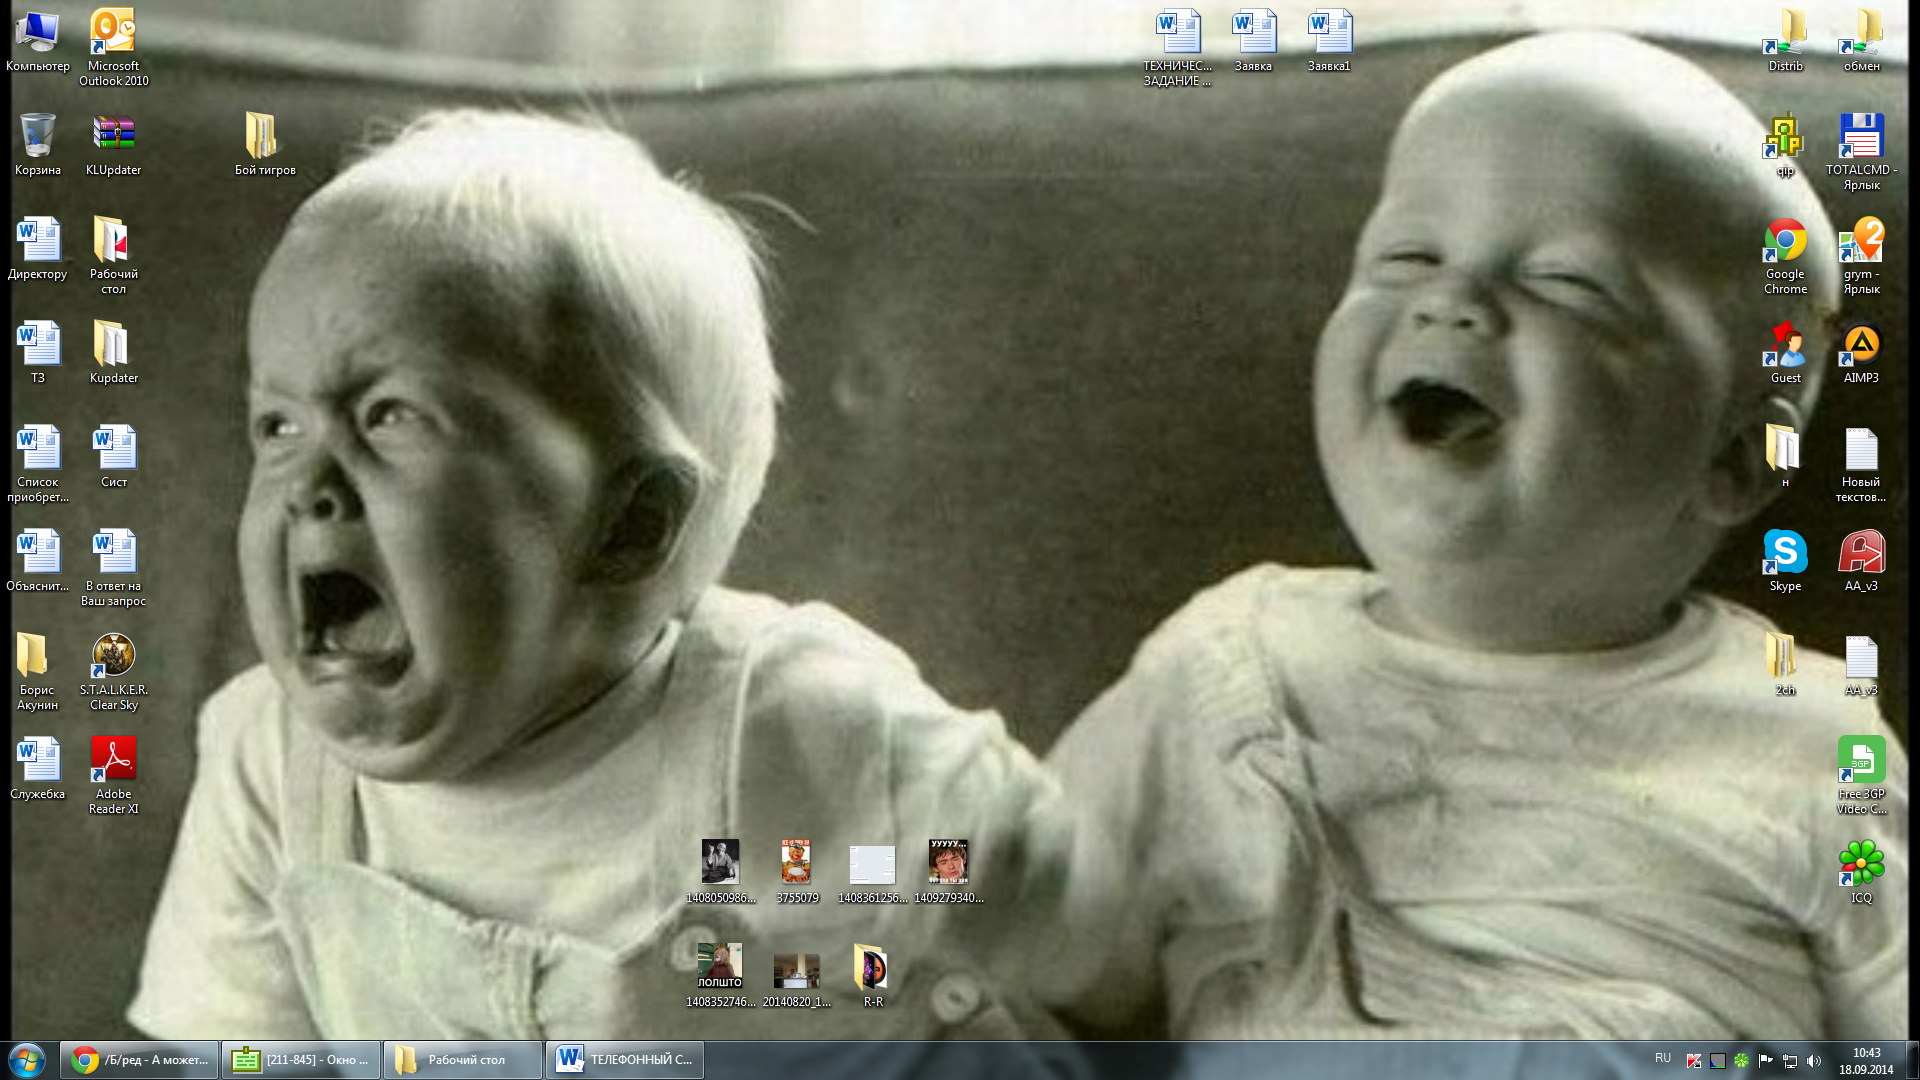Select the ЛОЛШТО image thumbnail
This screenshot has height=1080, width=1920.
tap(720, 966)
